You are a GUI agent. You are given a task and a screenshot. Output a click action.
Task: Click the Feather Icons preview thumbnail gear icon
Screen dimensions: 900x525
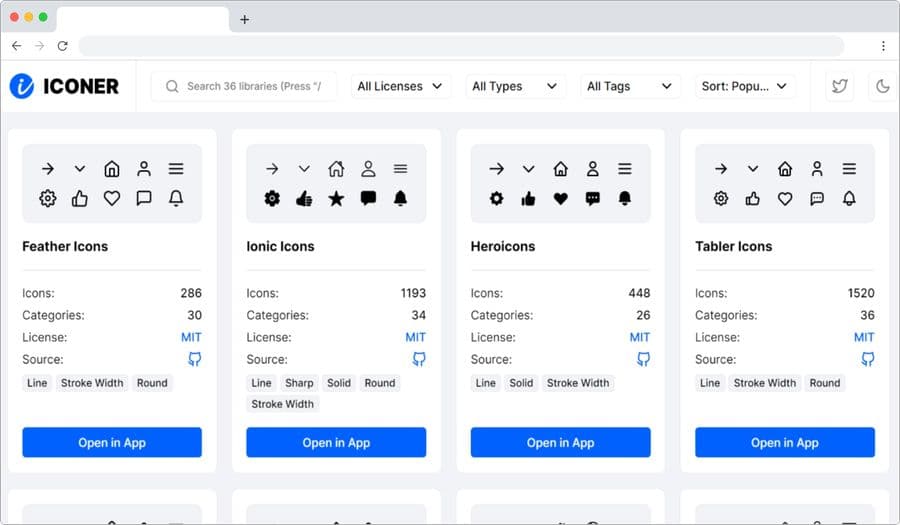(48, 199)
